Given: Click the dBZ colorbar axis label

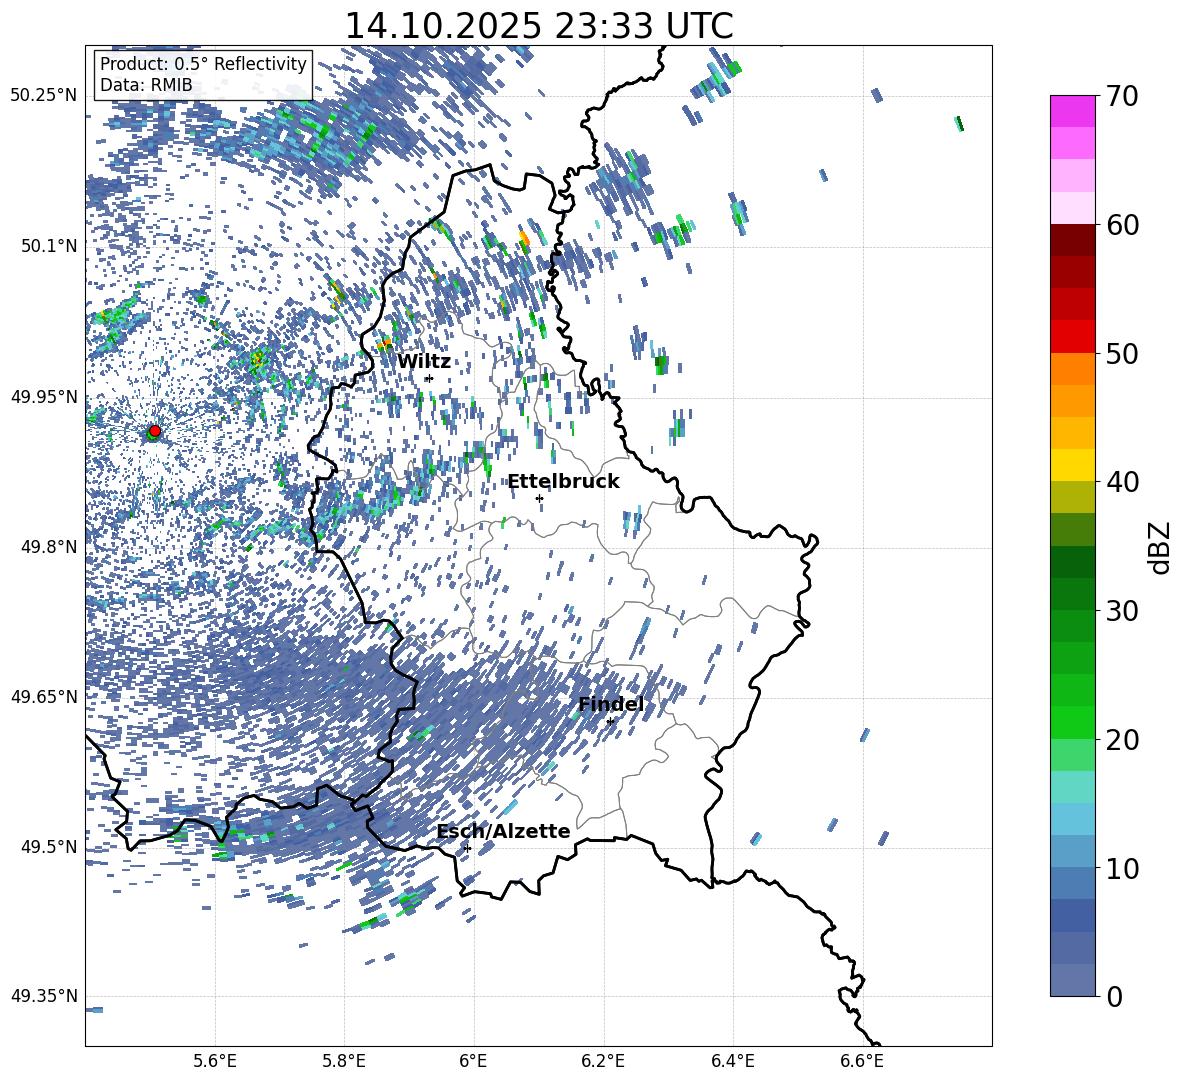Looking at the screenshot, I should [x=1161, y=547].
